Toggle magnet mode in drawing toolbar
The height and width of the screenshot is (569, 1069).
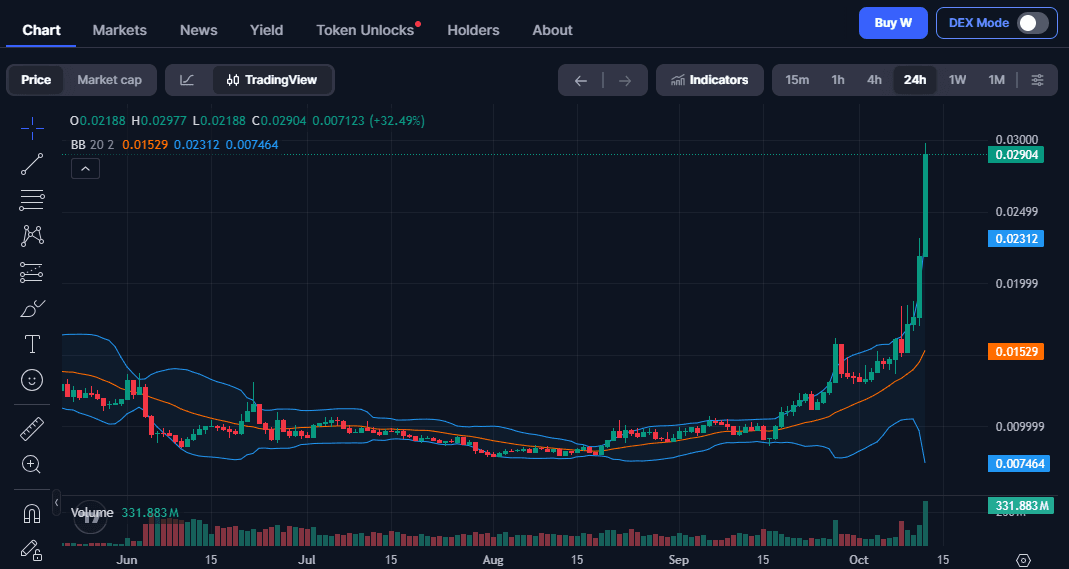pyautogui.click(x=32, y=513)
